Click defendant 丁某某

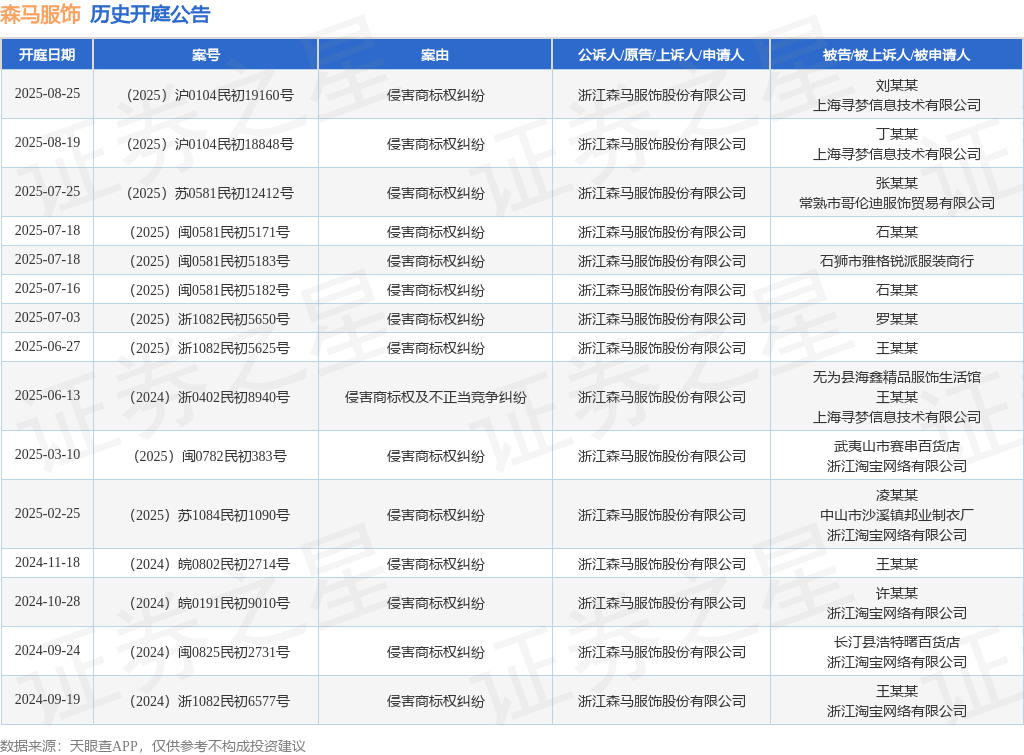coord(897,134)
